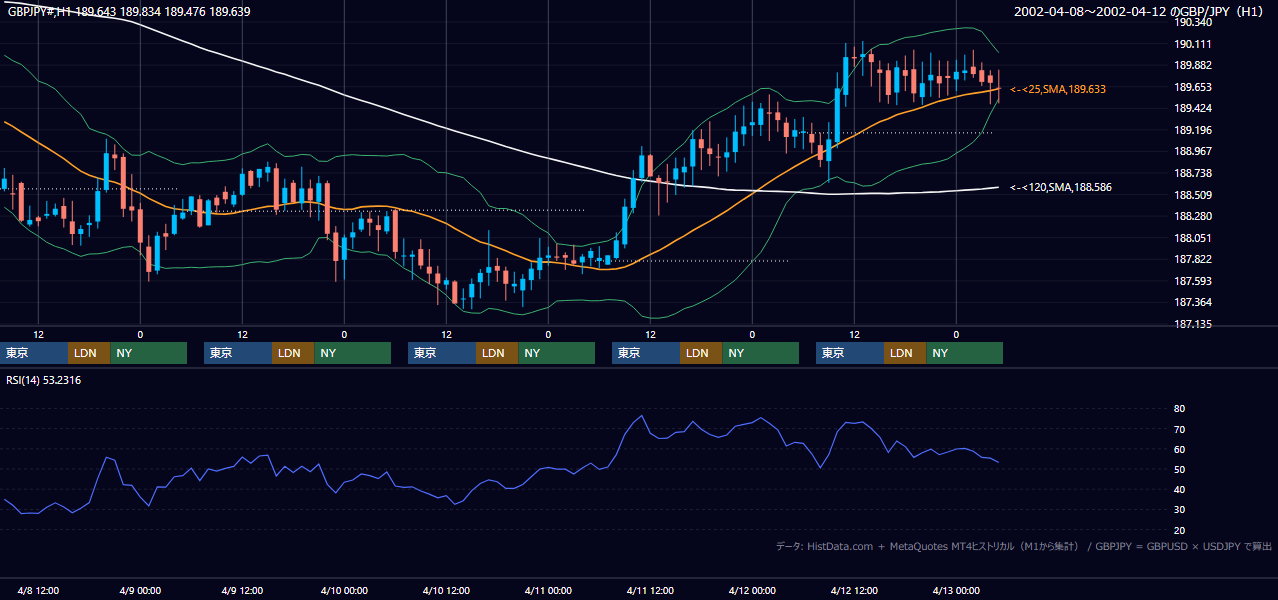Select the 4/11 12:00 time axis marker
Screen dimensions: 1278x600
(650, 591)
